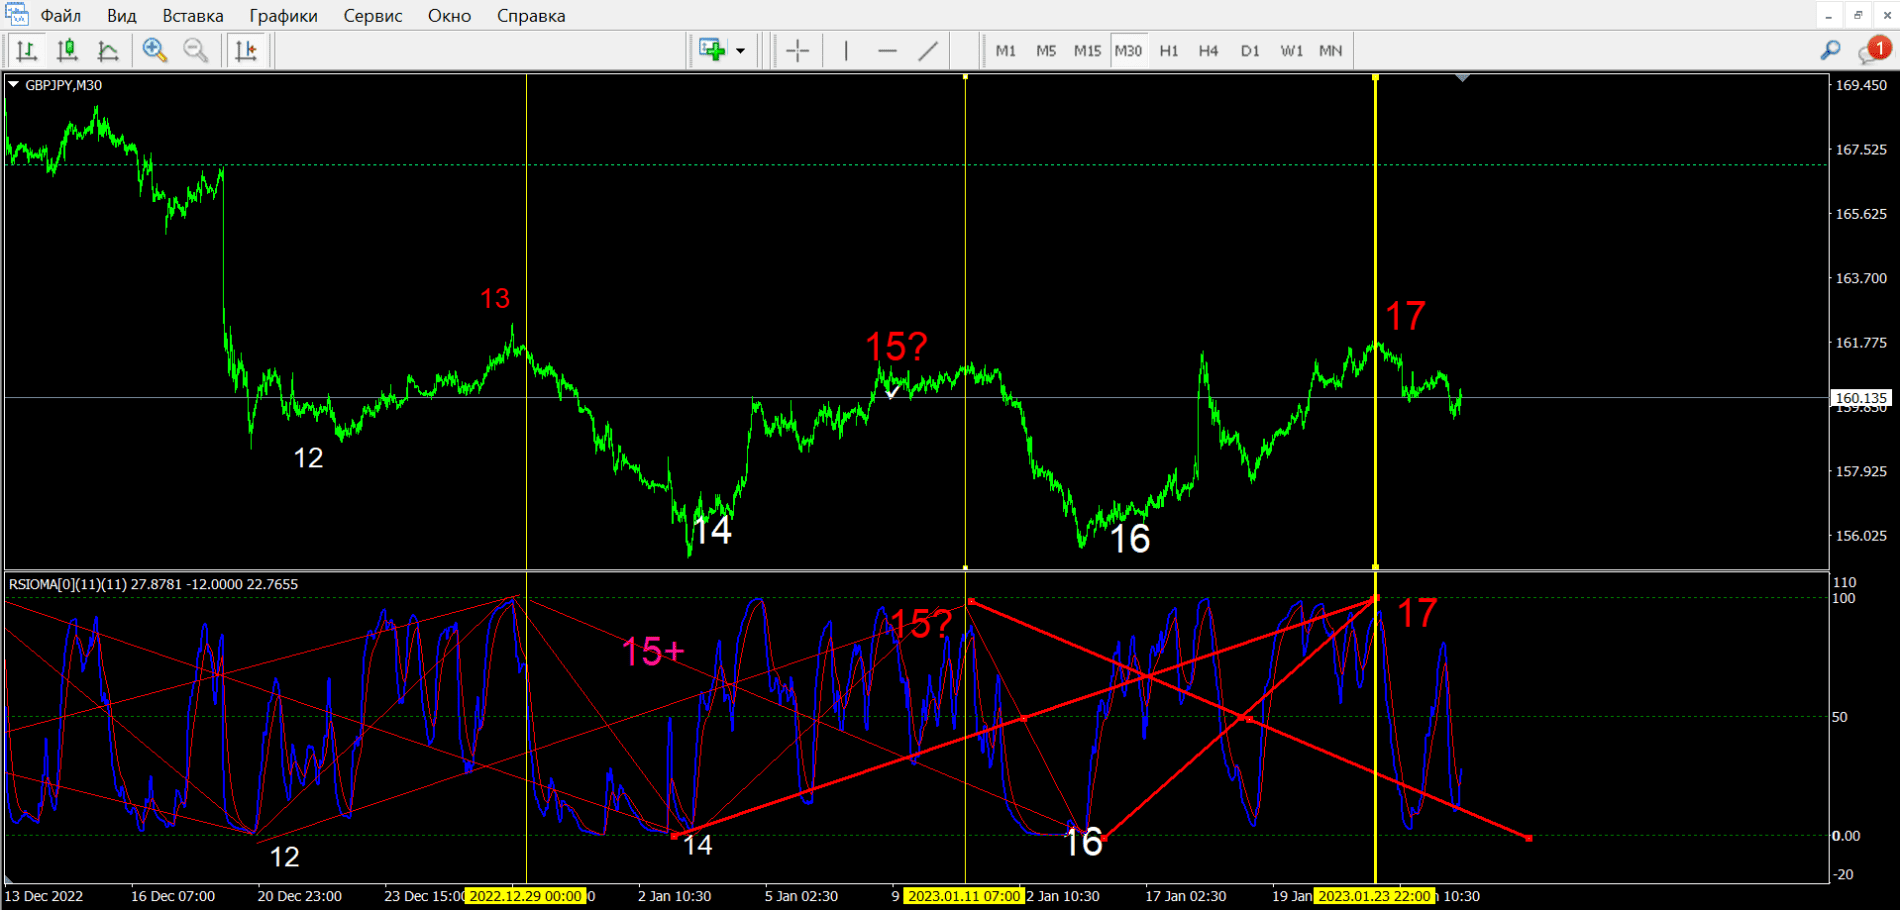Select pink label 15+ in indicator window
Screen dimensions: 1900x910
tap(653, 651)
